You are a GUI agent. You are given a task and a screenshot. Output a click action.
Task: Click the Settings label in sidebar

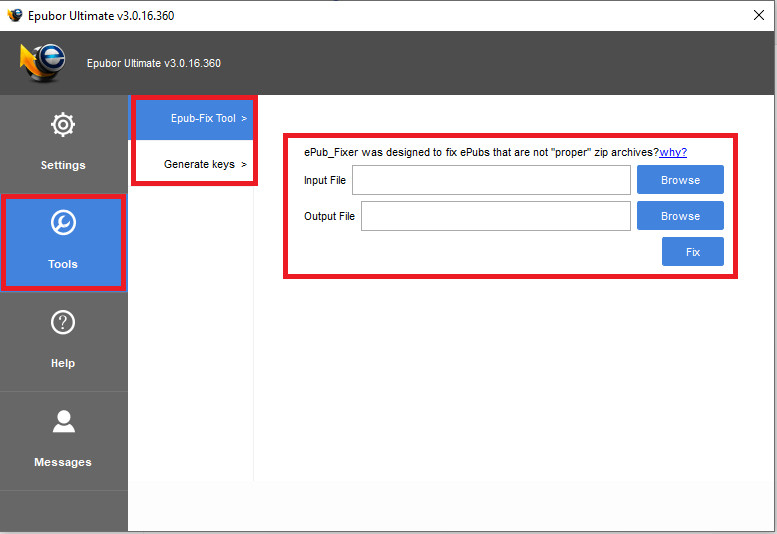[x=63, y=165]
